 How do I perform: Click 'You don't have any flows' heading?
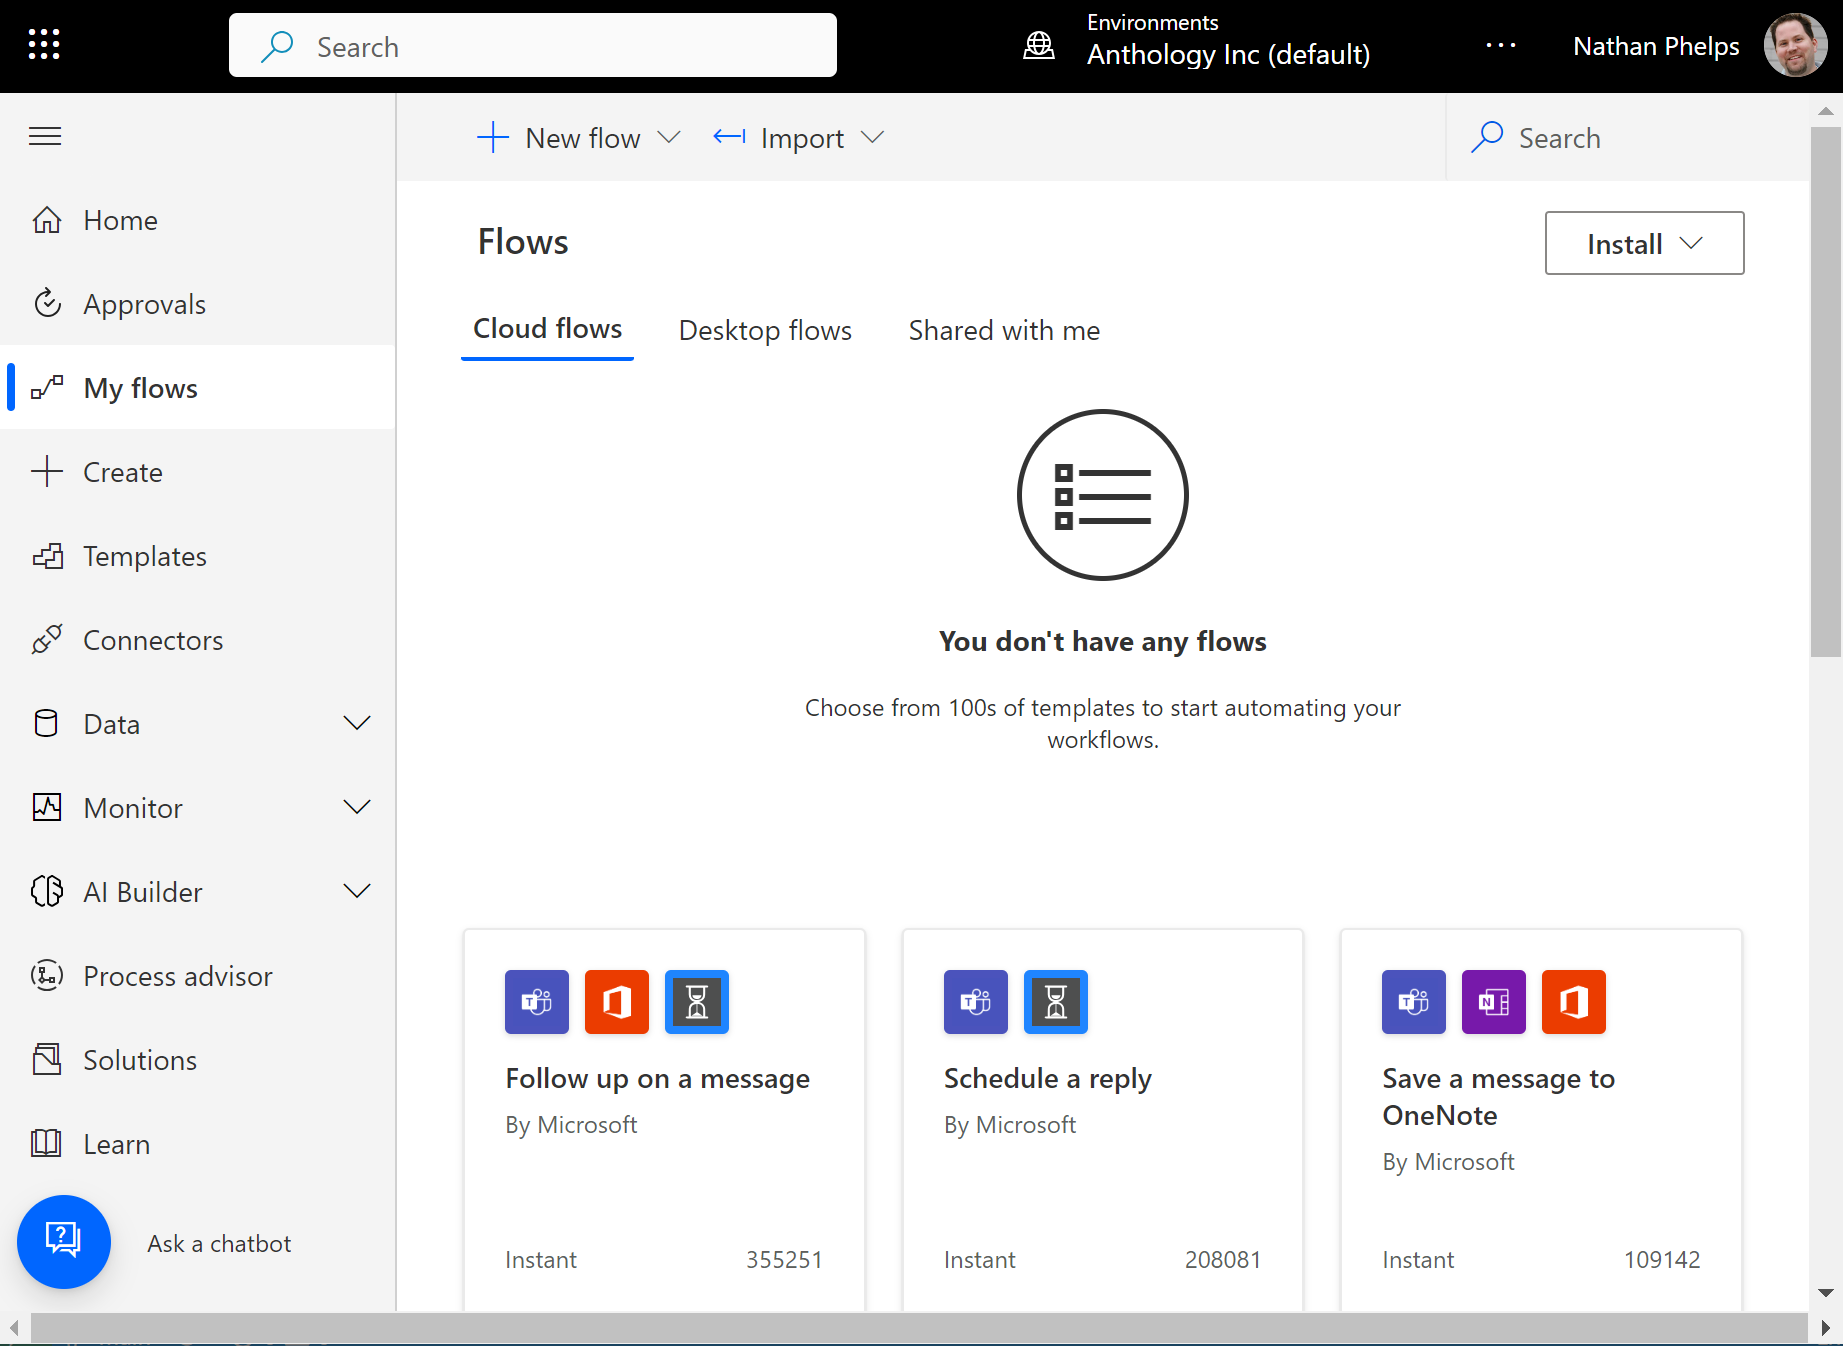pos(1103,641)
